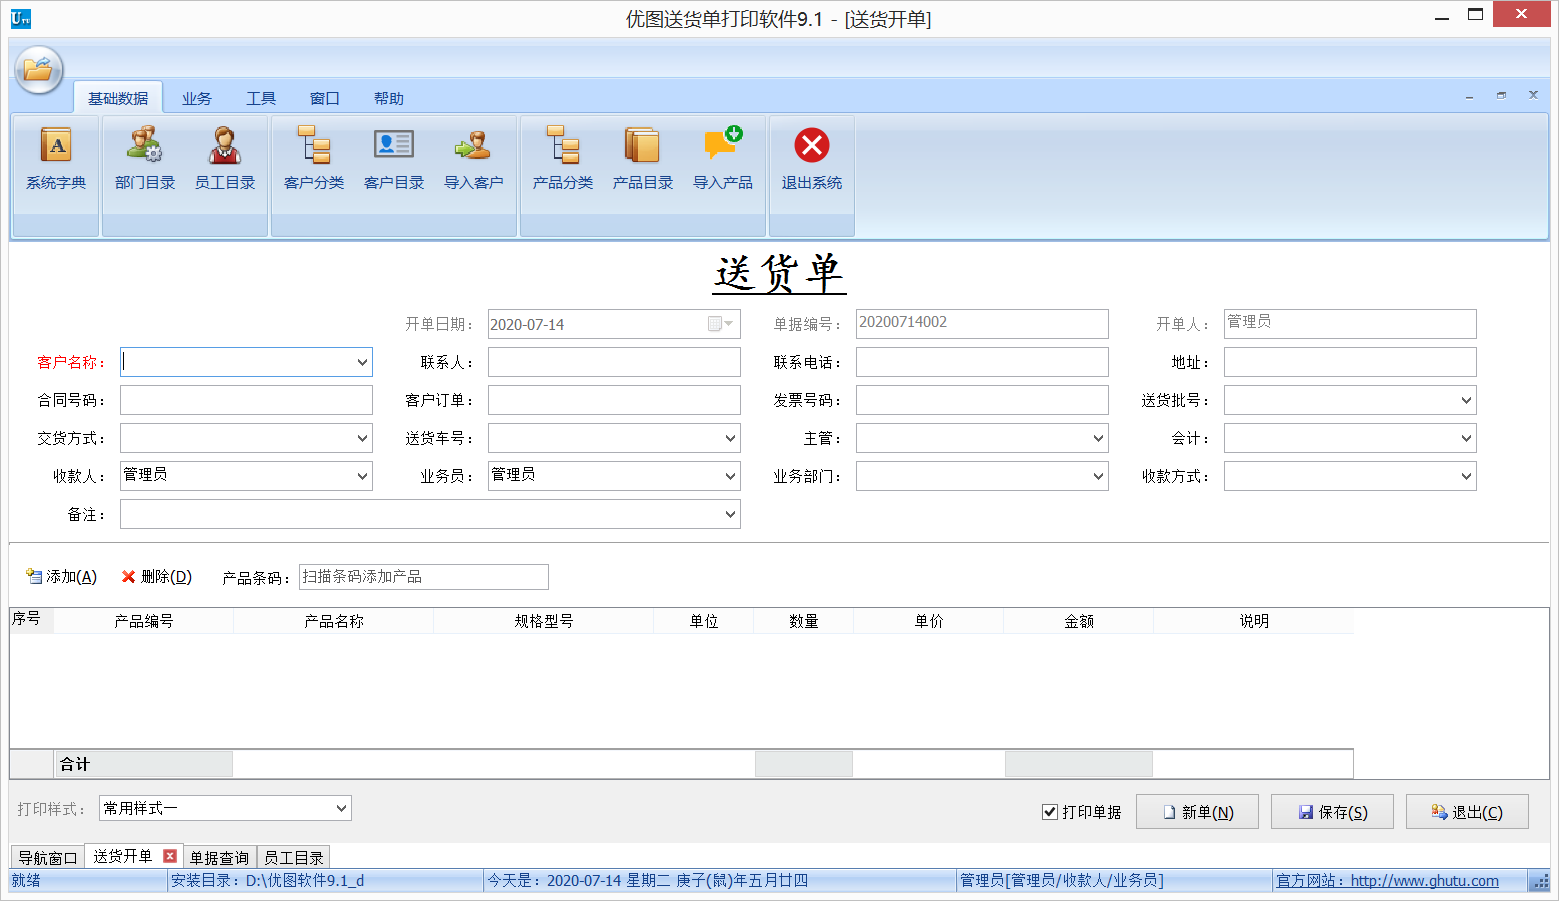Toggle the 打印单据 checkbox
1559x901 pixels.
coord(1050,812)
